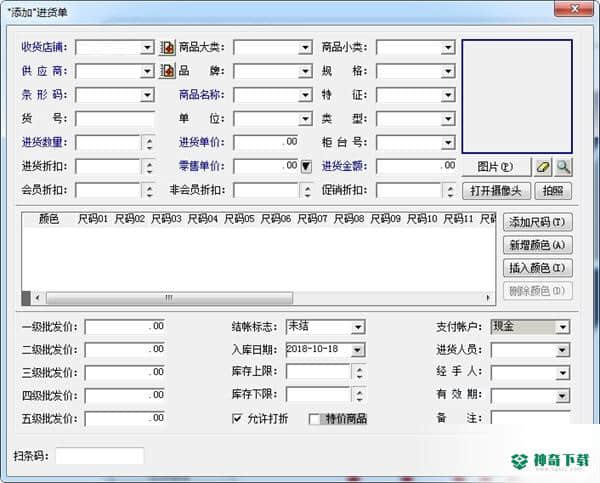600x483 pixels.
Task: Click the 插入颜色 button
Action: (538, 268)
